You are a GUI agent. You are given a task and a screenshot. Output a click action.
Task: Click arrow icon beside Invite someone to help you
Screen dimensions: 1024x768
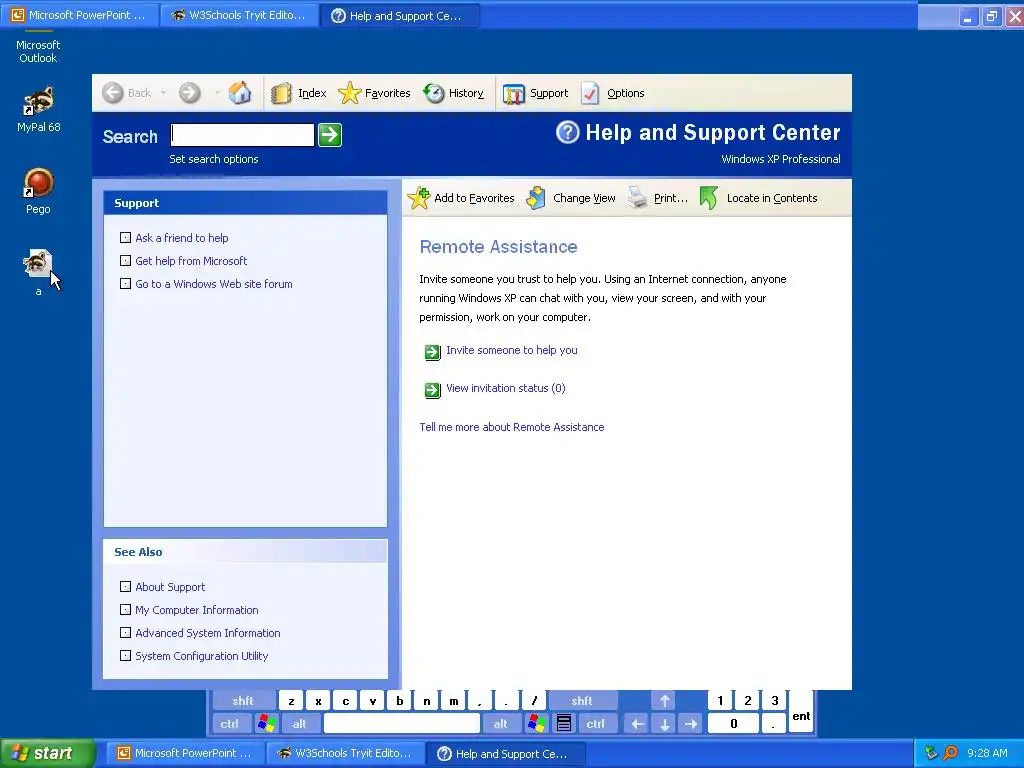pos(432,352)
